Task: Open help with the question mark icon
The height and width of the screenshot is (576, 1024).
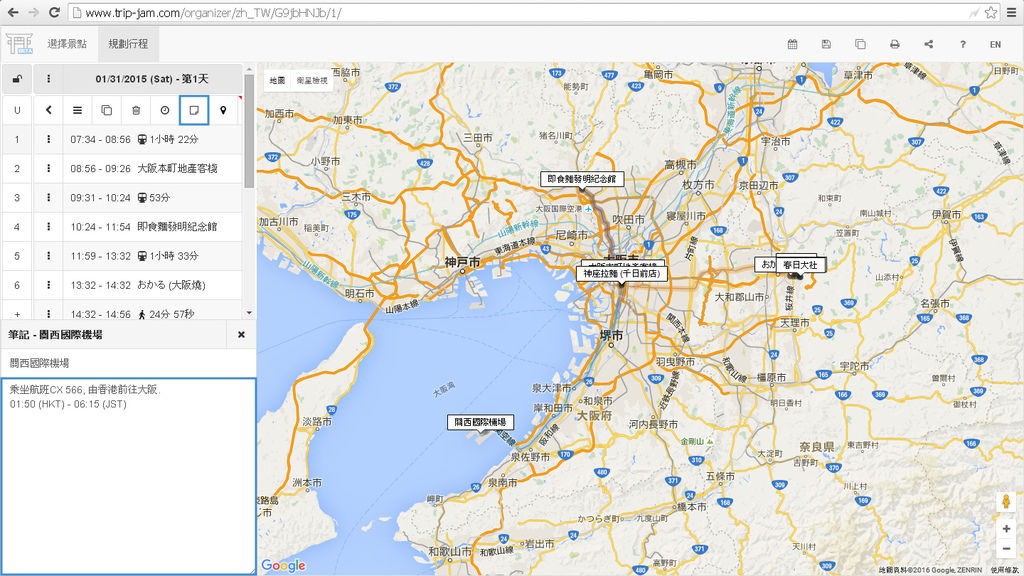Action: (x=962, y=44)
